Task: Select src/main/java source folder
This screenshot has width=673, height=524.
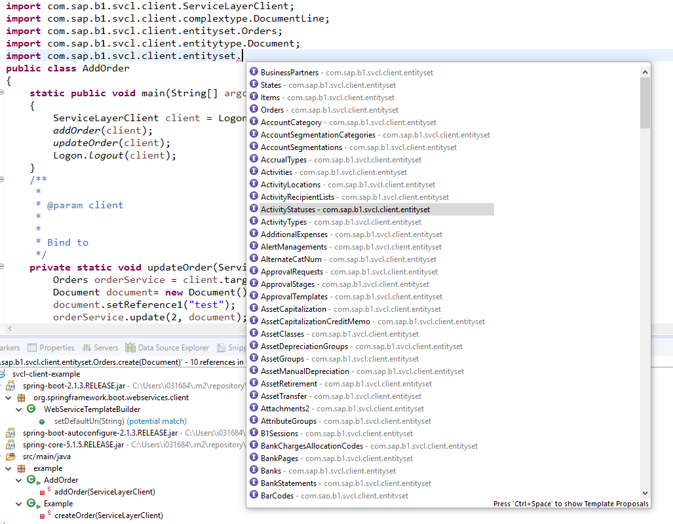Action: click(x=46, y=457)
